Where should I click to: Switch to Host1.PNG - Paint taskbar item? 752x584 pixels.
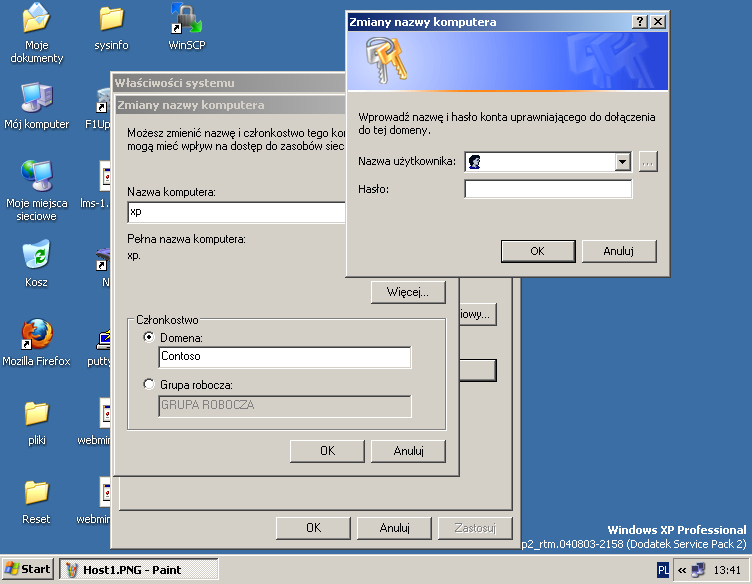[138, 570]
